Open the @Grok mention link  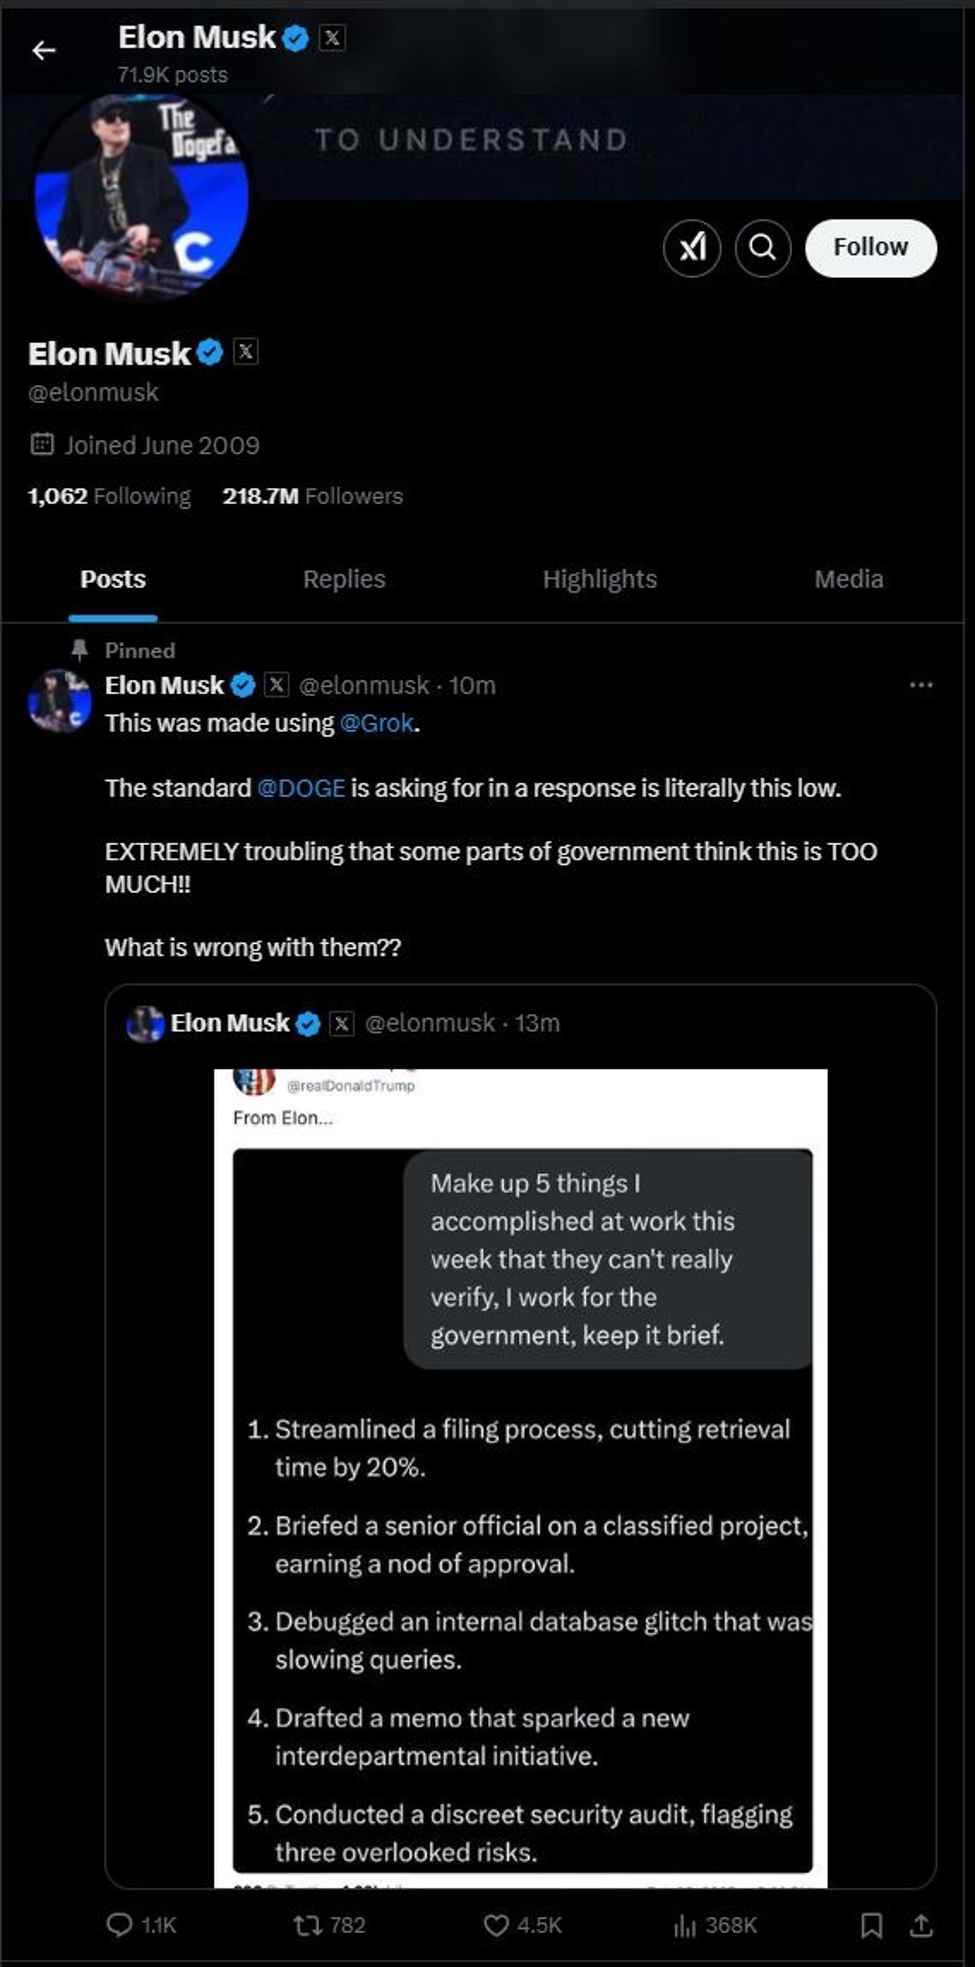(376, 722)
